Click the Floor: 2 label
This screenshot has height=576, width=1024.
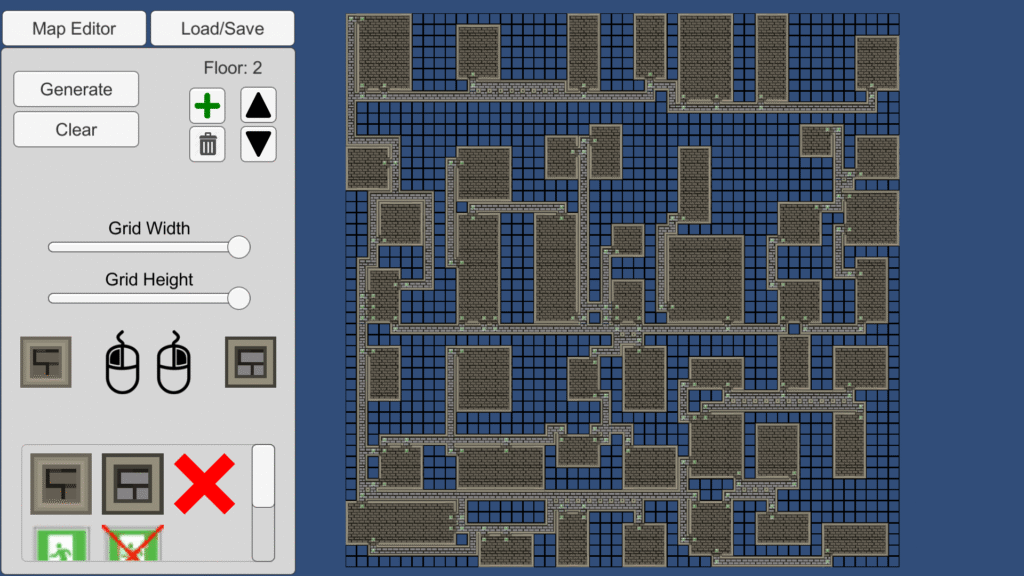[232, 68]
